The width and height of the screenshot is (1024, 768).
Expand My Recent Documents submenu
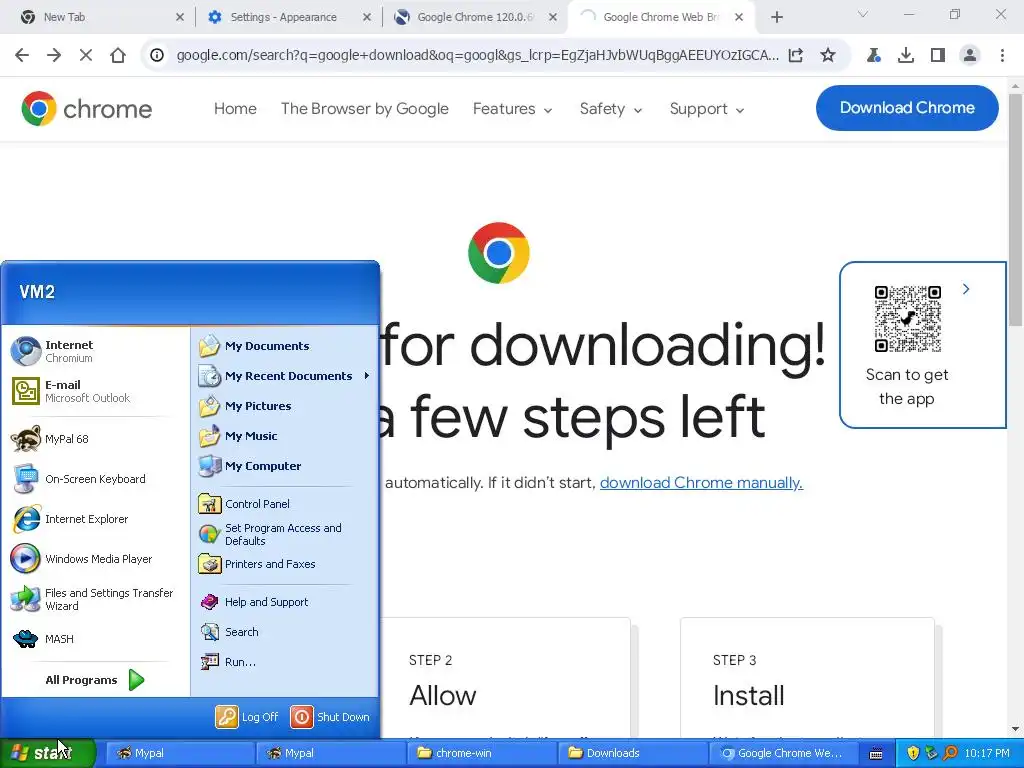[x=285, y=376]
